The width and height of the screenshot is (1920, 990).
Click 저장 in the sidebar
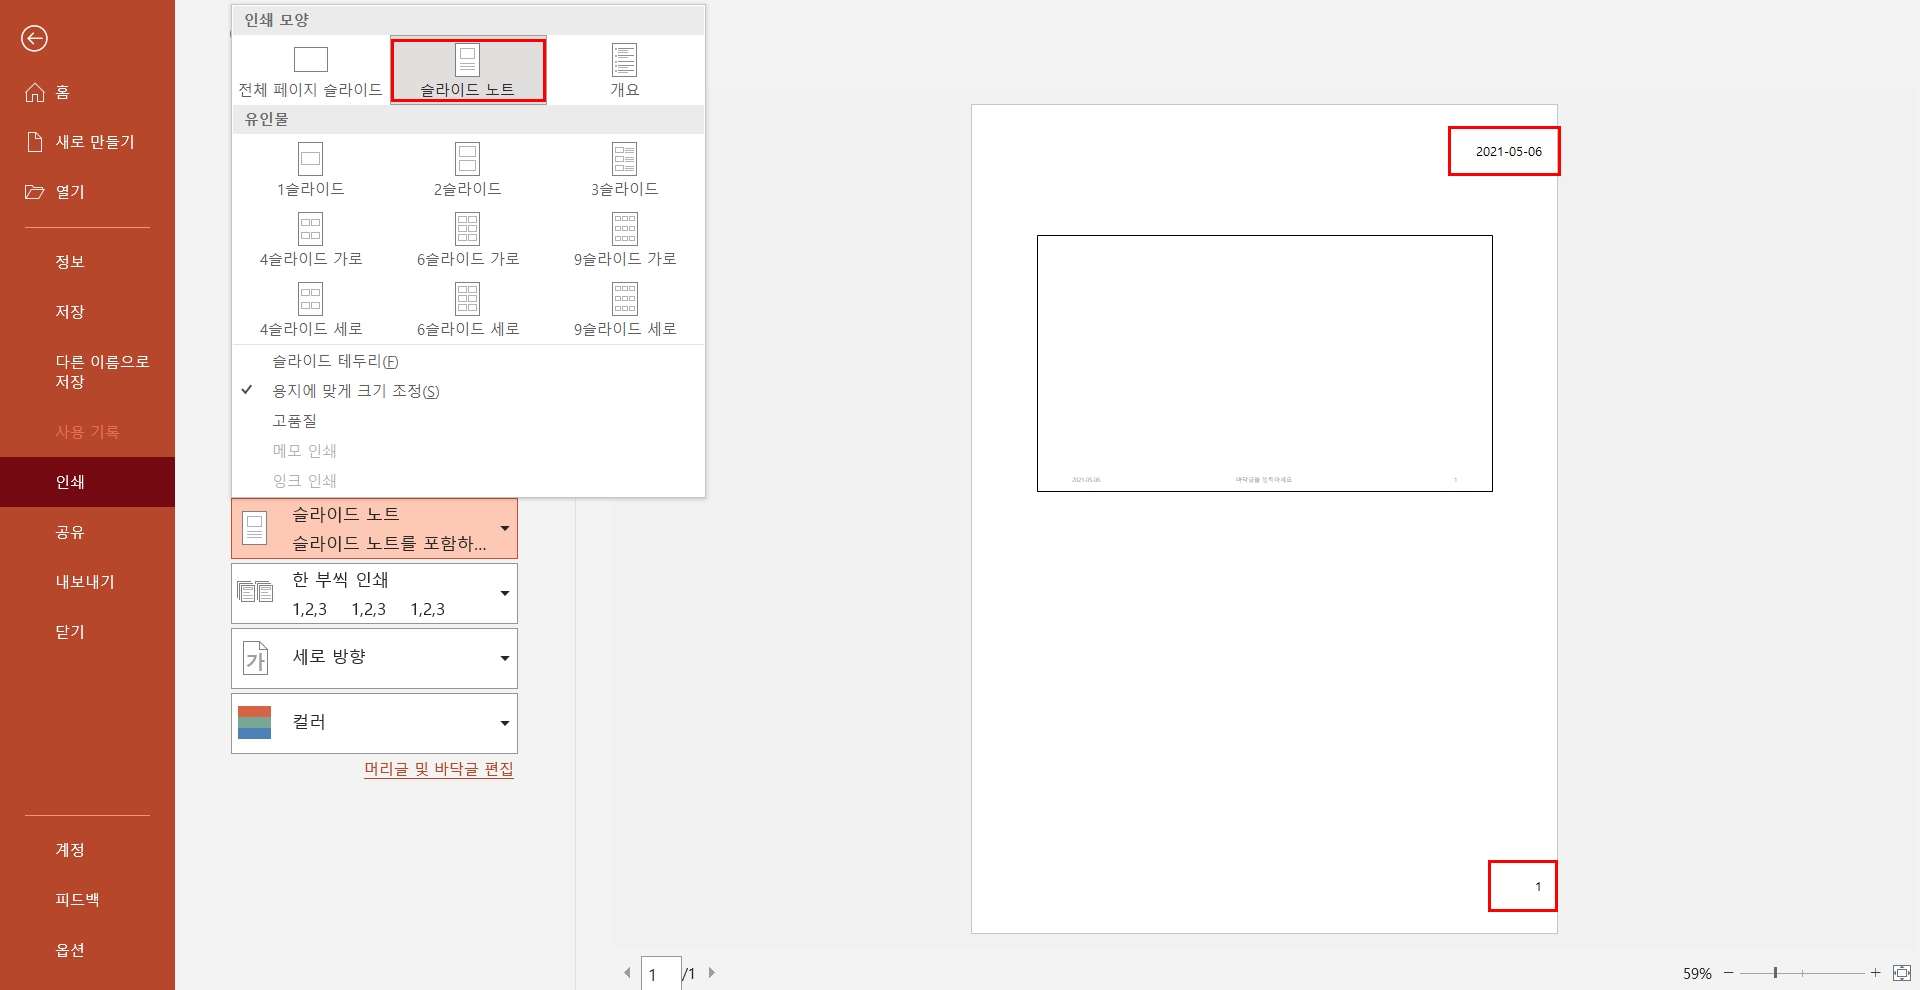click(x=87, y=312)
